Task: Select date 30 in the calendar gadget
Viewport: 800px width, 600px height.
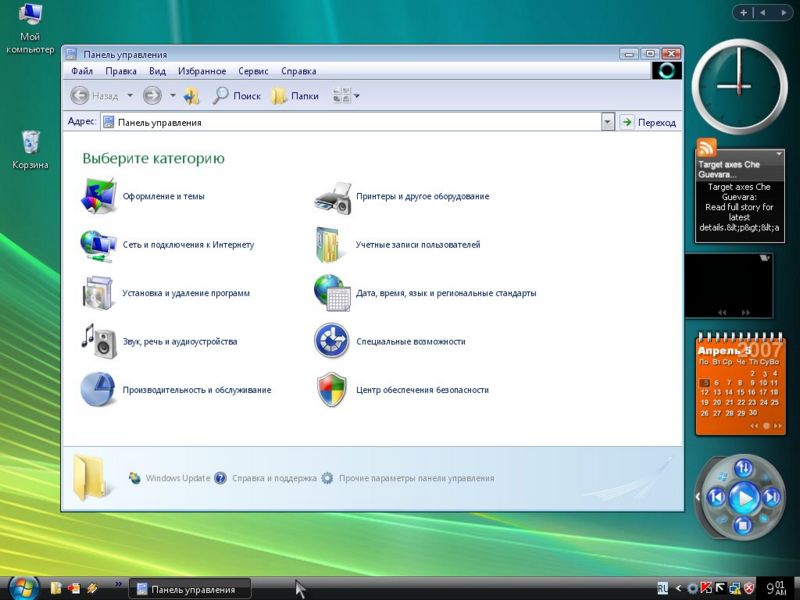Action: 753,412
